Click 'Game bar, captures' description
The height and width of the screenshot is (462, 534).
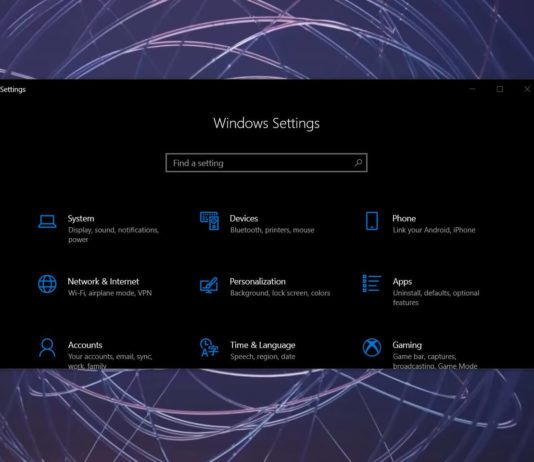424,356
